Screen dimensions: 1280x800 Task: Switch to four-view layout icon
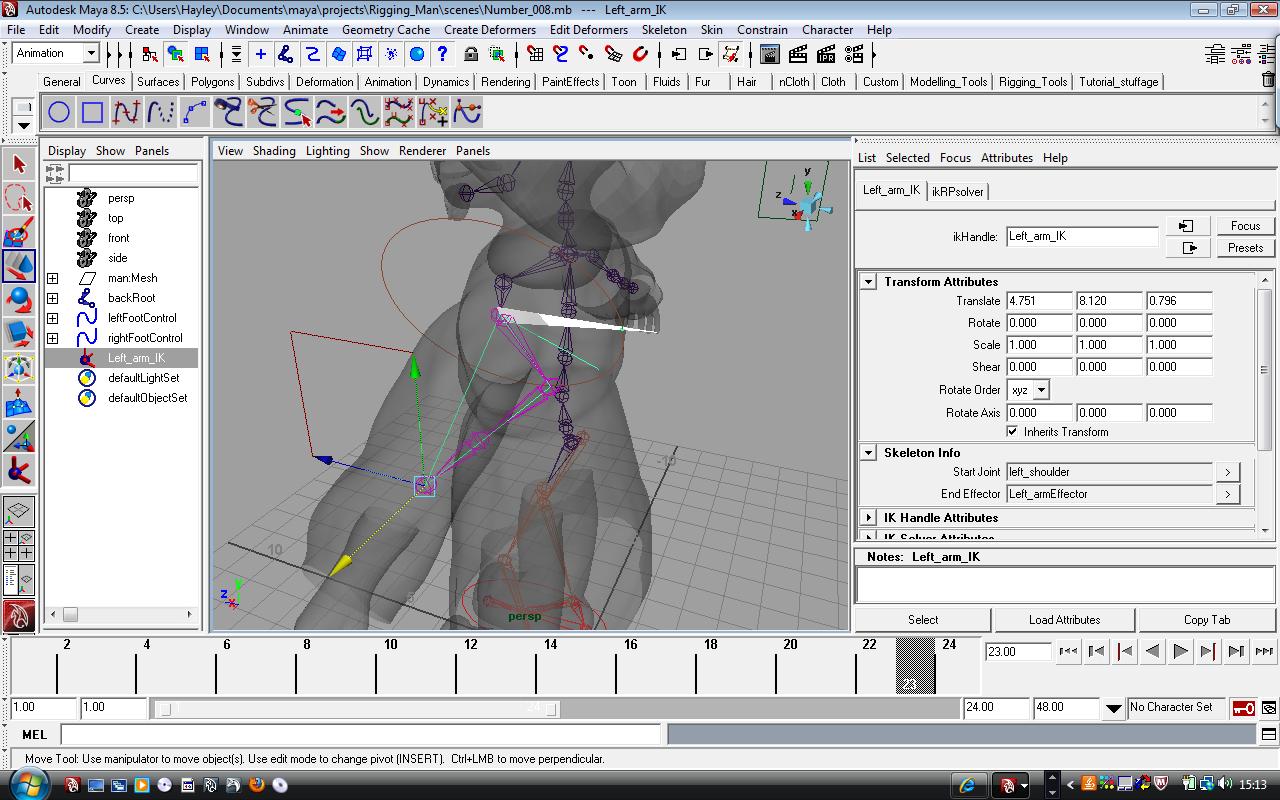[x=19, y=545]
